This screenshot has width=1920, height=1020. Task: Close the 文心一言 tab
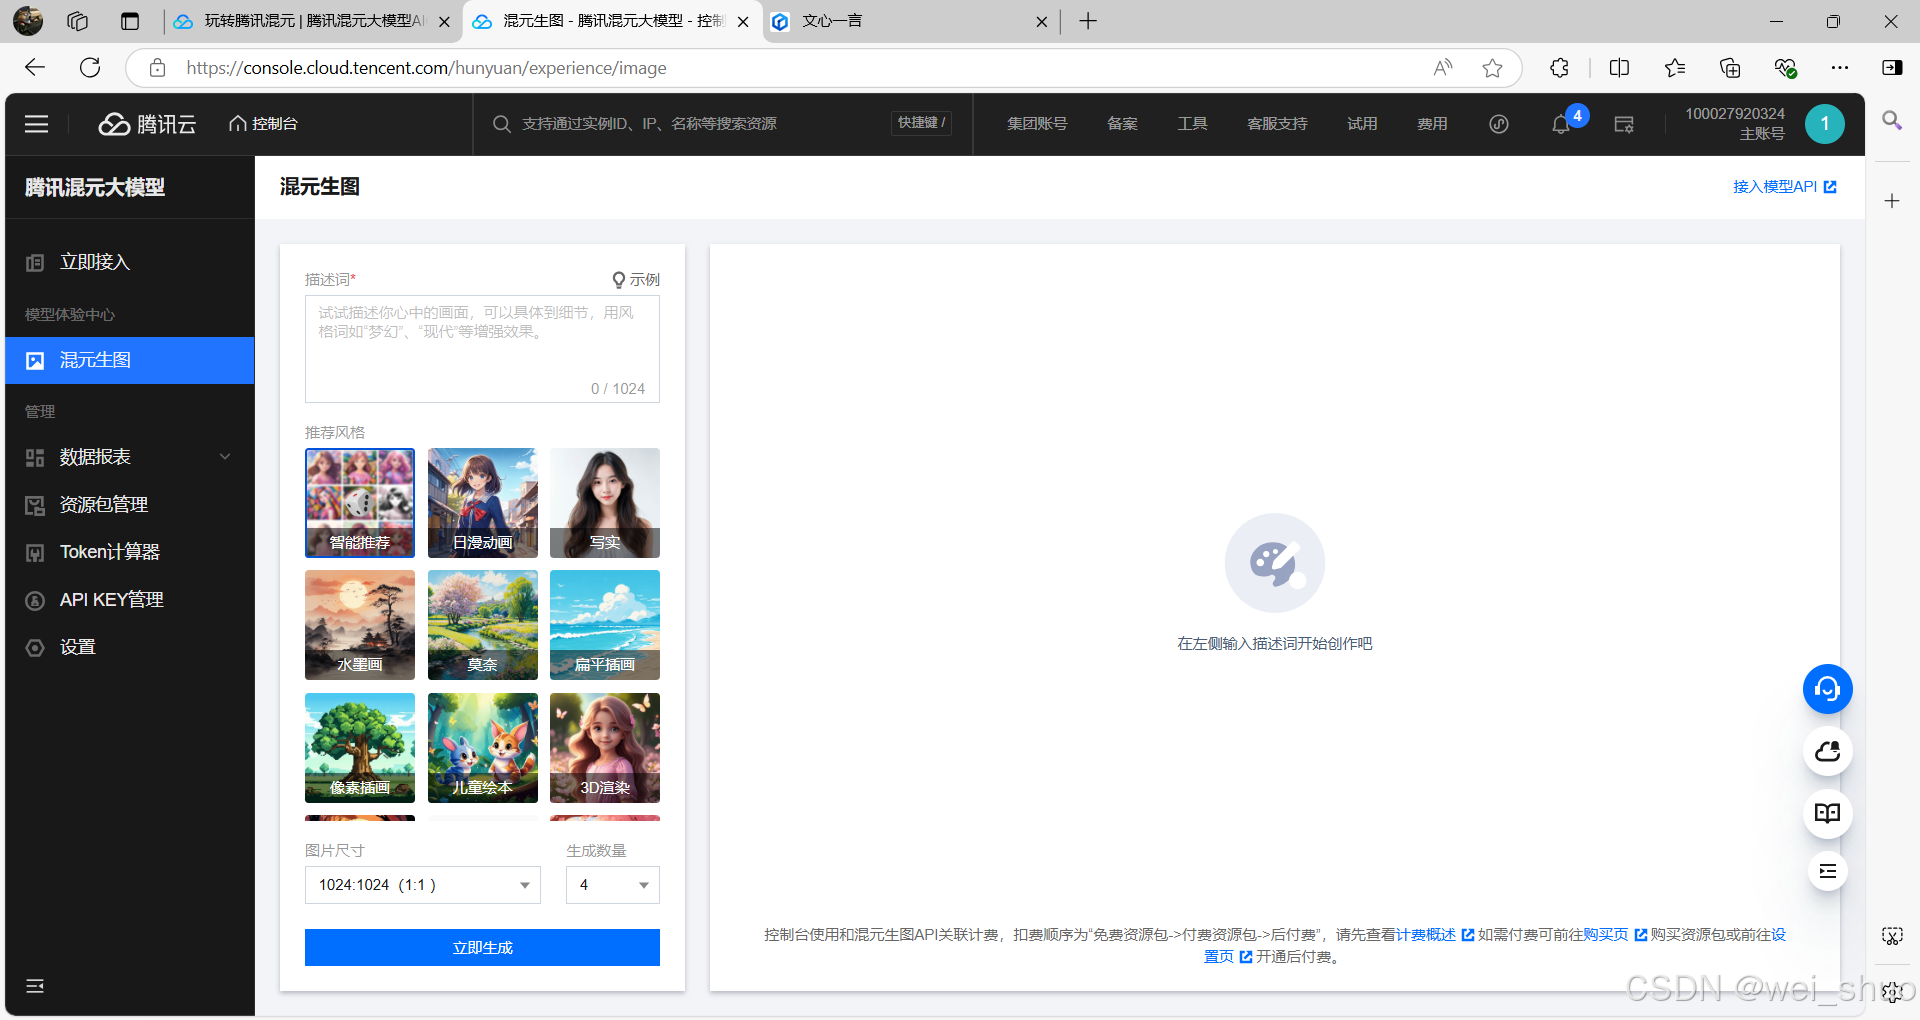pos(1041,21)
